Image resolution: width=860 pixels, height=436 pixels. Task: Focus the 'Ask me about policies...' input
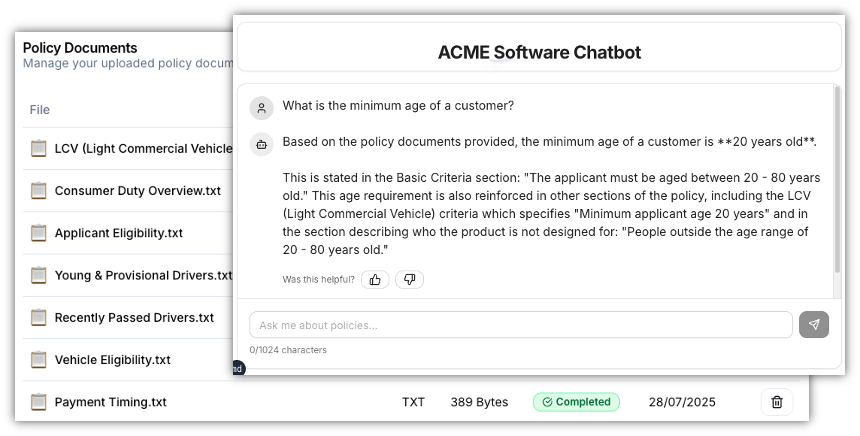[521, 325]
